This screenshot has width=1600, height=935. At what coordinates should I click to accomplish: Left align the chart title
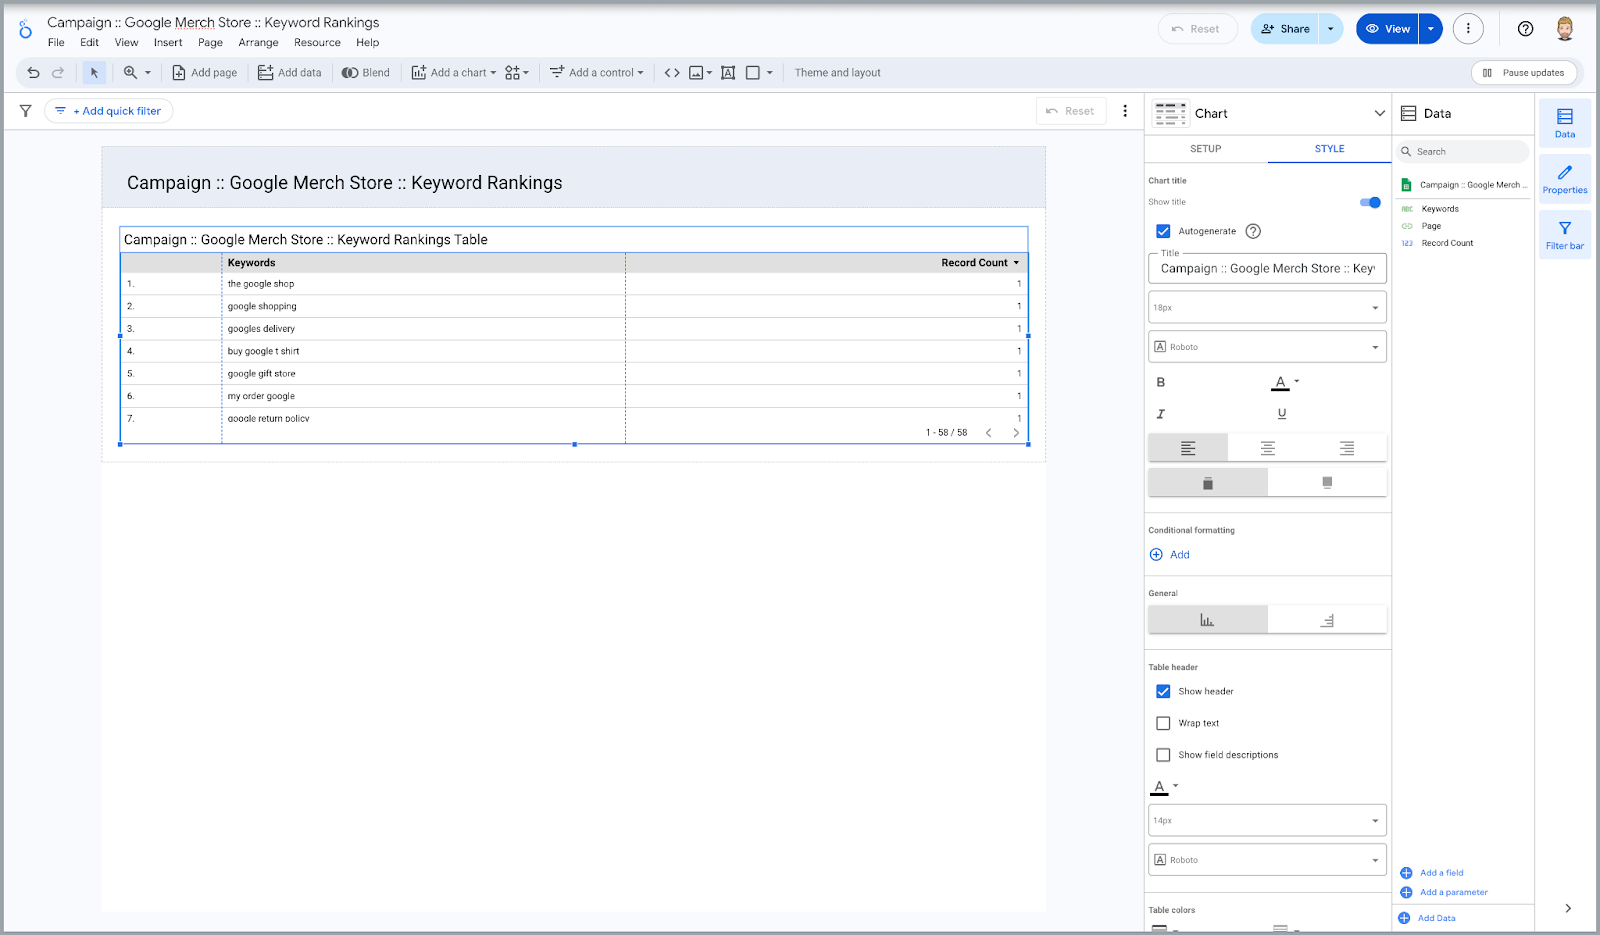[1188, 448]
